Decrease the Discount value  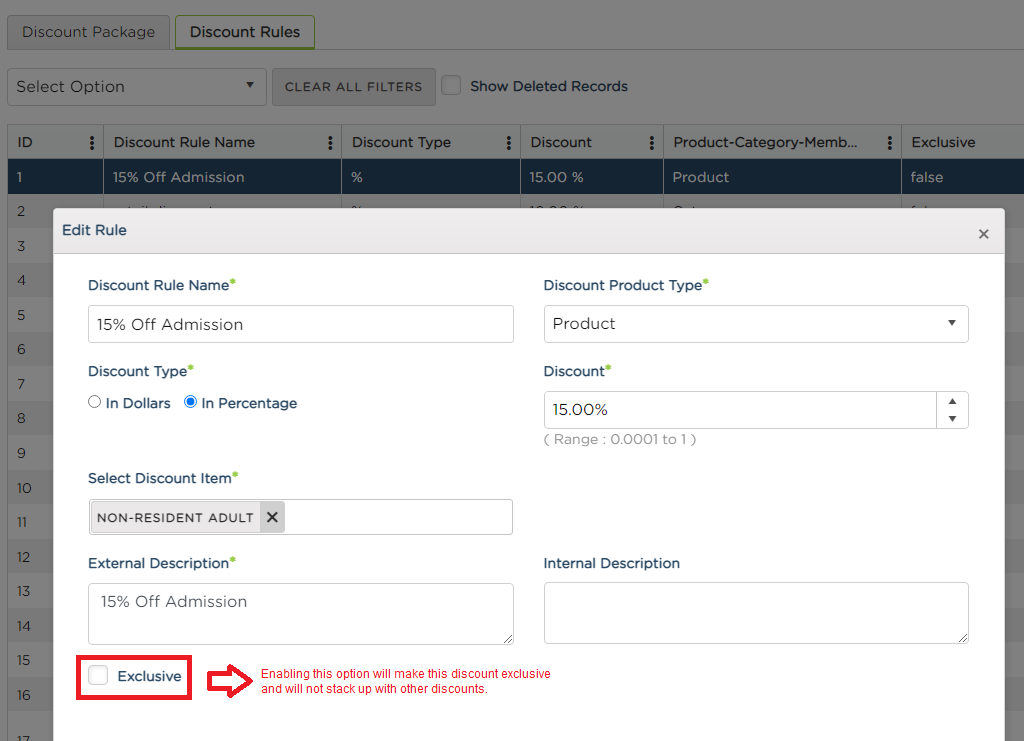[952, 418]
